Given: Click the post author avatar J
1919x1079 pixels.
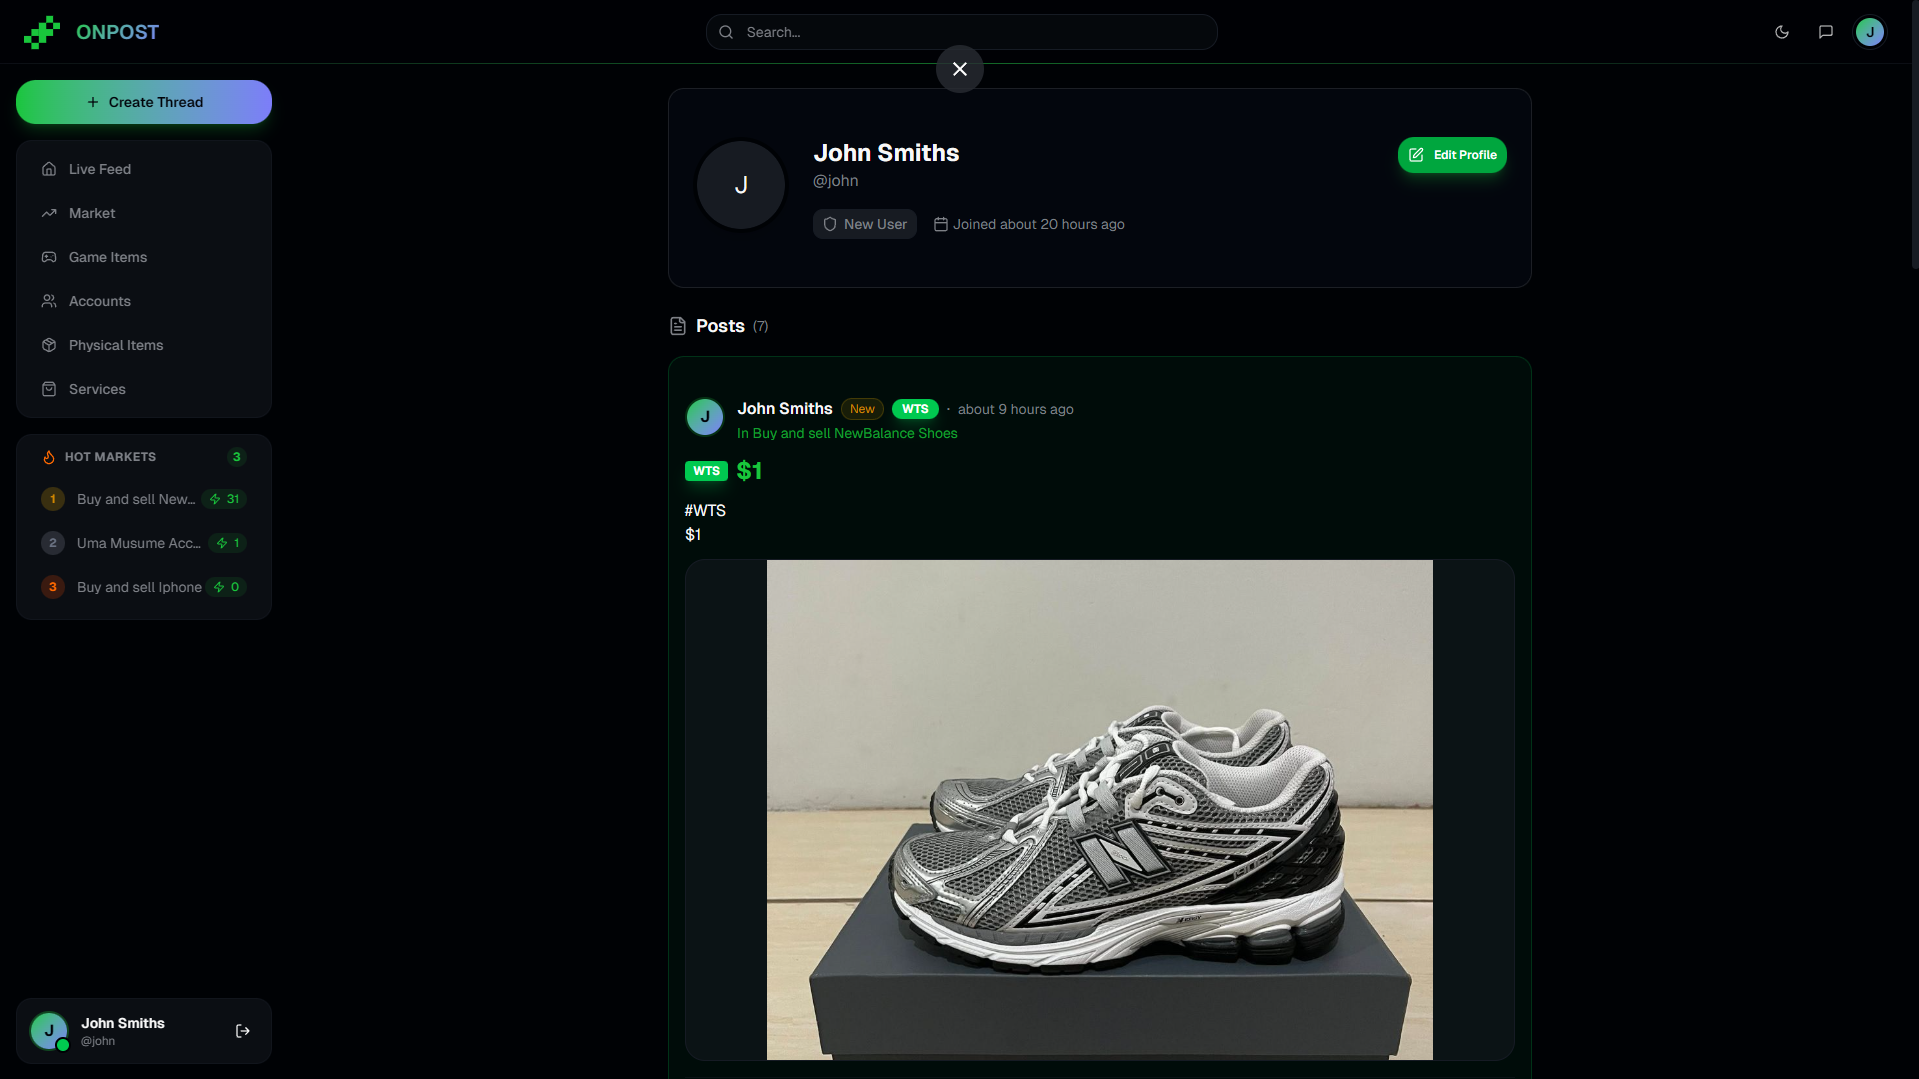Looking at the screenshot, I should click(x=705, y=417).
